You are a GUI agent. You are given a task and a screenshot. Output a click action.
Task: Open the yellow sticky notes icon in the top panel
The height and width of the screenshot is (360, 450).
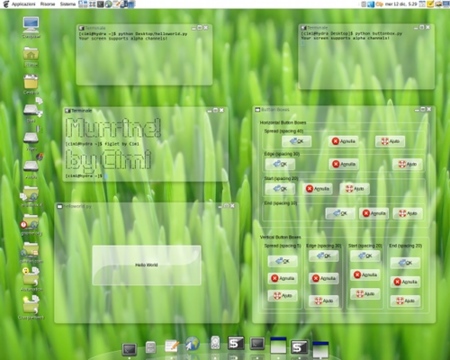(430, 4)
